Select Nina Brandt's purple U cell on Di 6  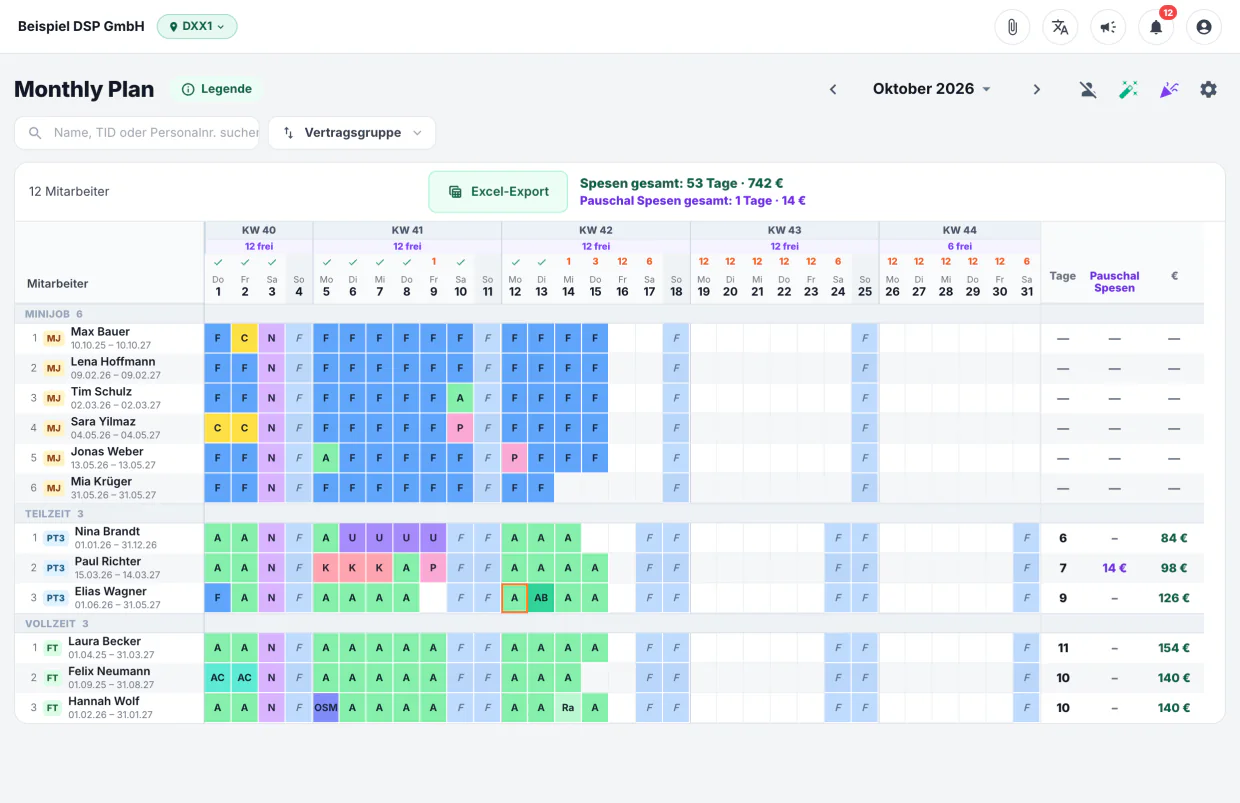[x=353, y=538]
